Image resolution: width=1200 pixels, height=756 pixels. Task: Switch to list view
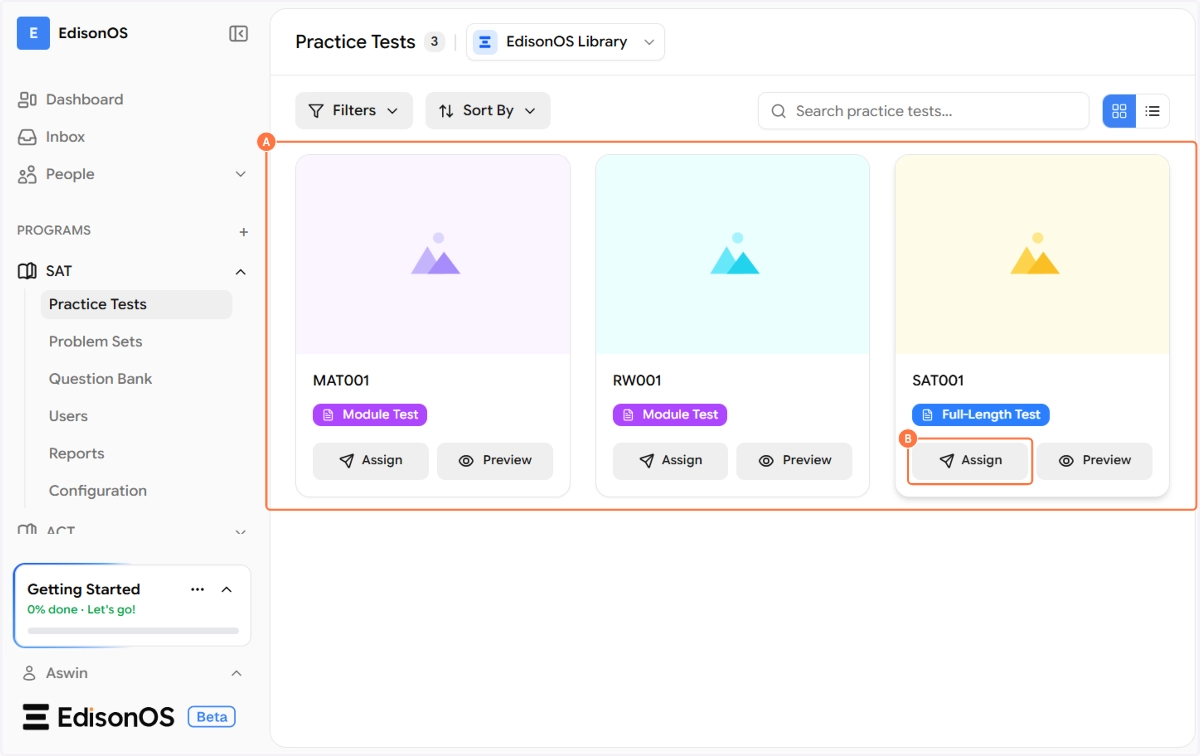tap(1152, 111)
